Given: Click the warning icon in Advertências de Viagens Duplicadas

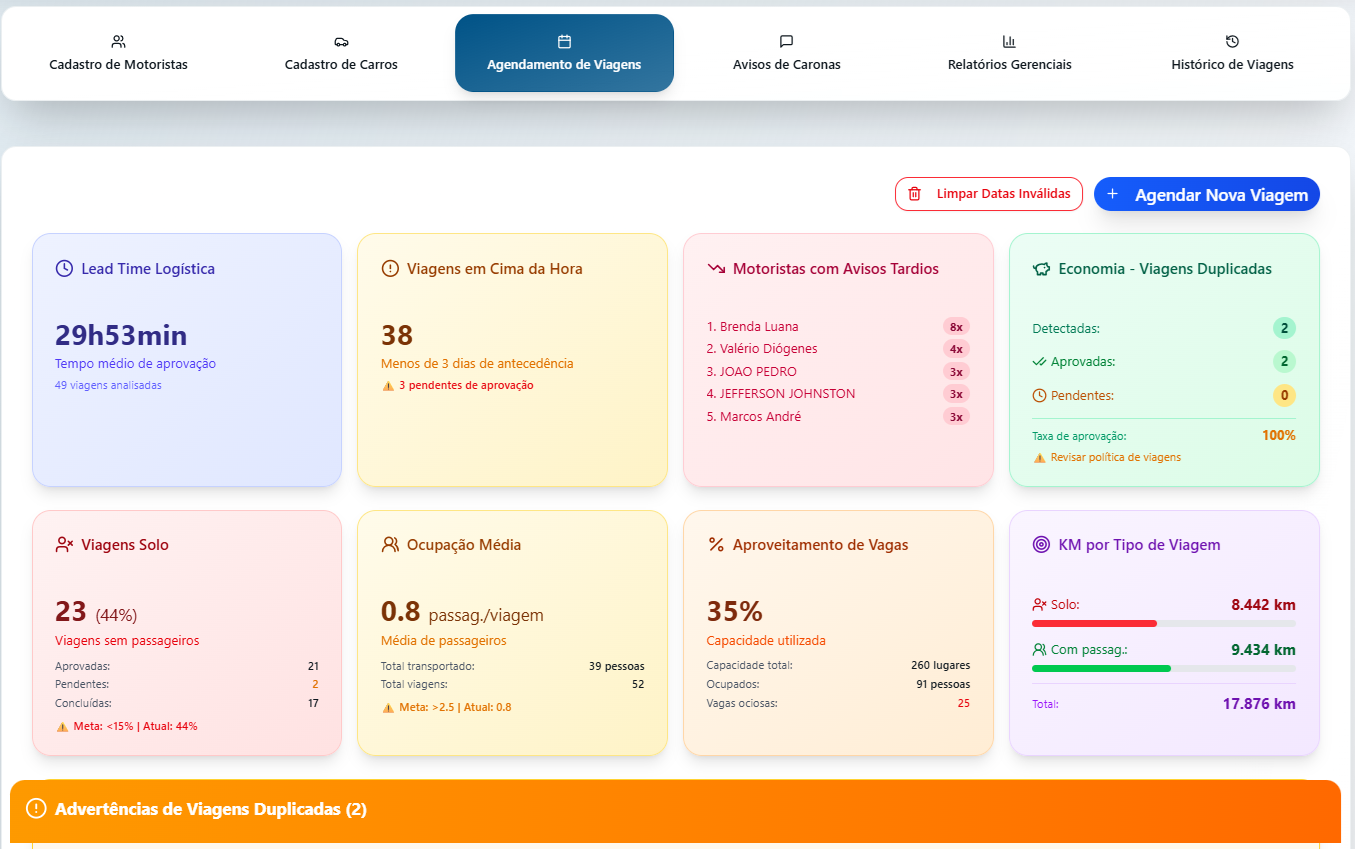Looking at the screenshot, I should (37, 809).
